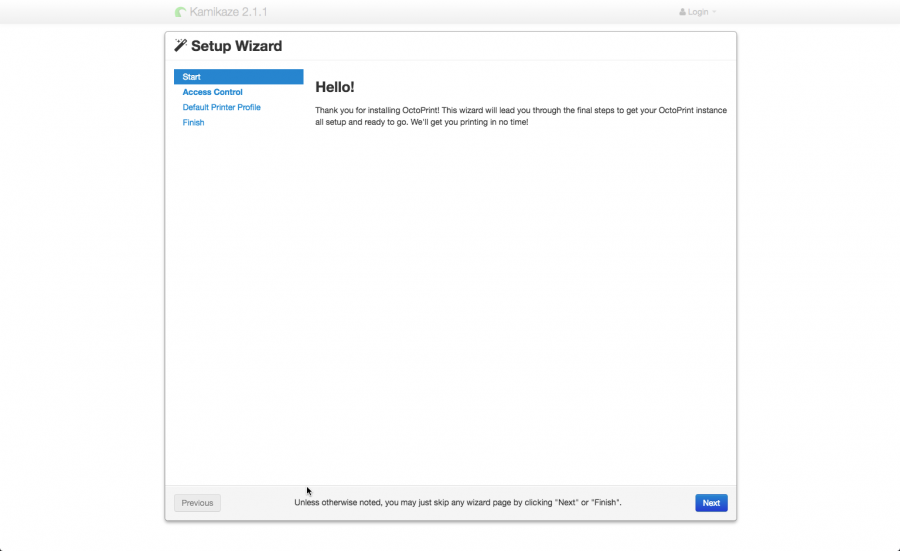Viewport: 900px width, 551px height.
Task: Click the blank area below the welcome text
Action: [520, 300]
